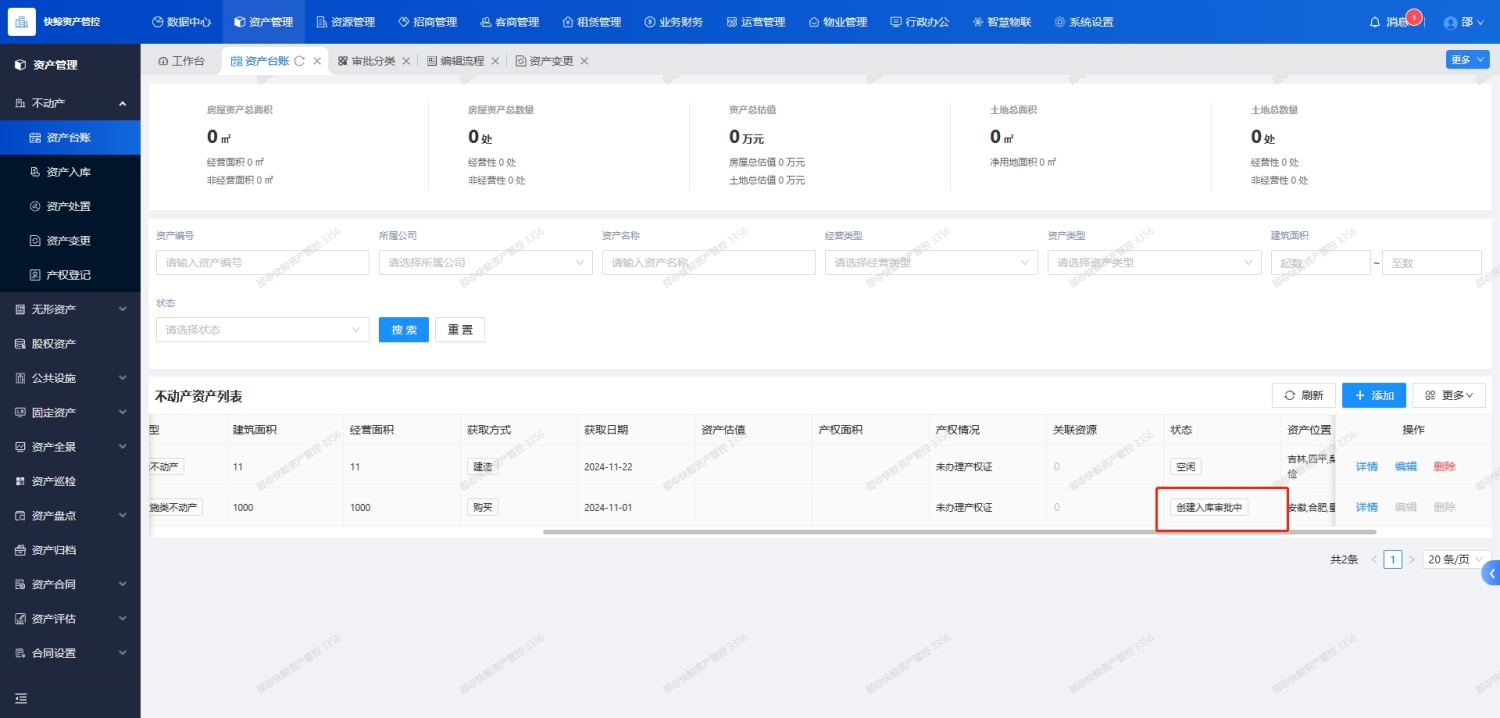Open the 资源管理 module
The width and height of the screenshot is (1500, 718).
point(345,22)
